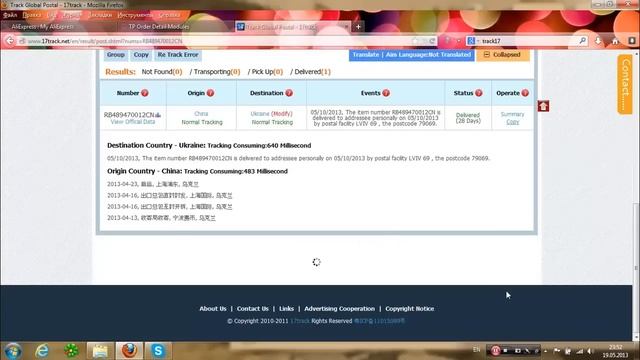Image resolution: width=640 pixels, height=360 pixels.
Task: Click help icon next to Status header
Action: [x=479, y=93]
